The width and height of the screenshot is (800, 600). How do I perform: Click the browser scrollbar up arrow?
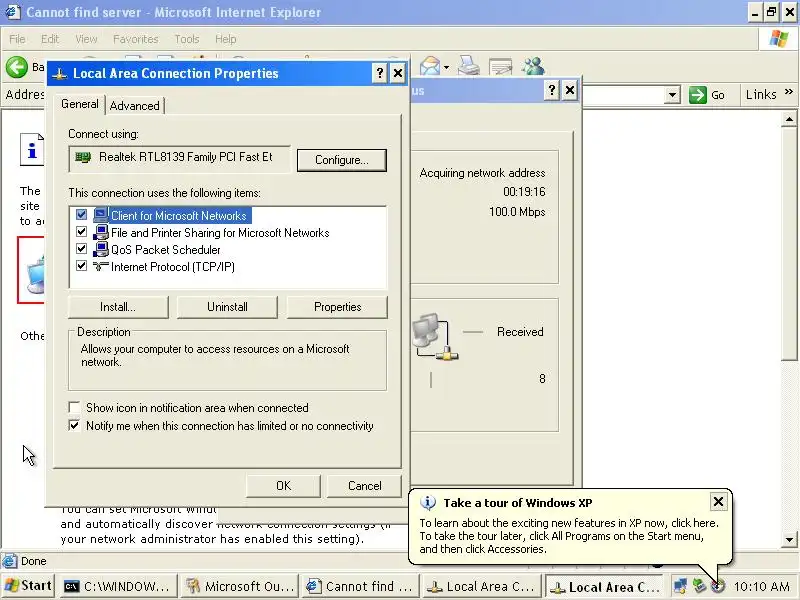[x=789, y=120]
